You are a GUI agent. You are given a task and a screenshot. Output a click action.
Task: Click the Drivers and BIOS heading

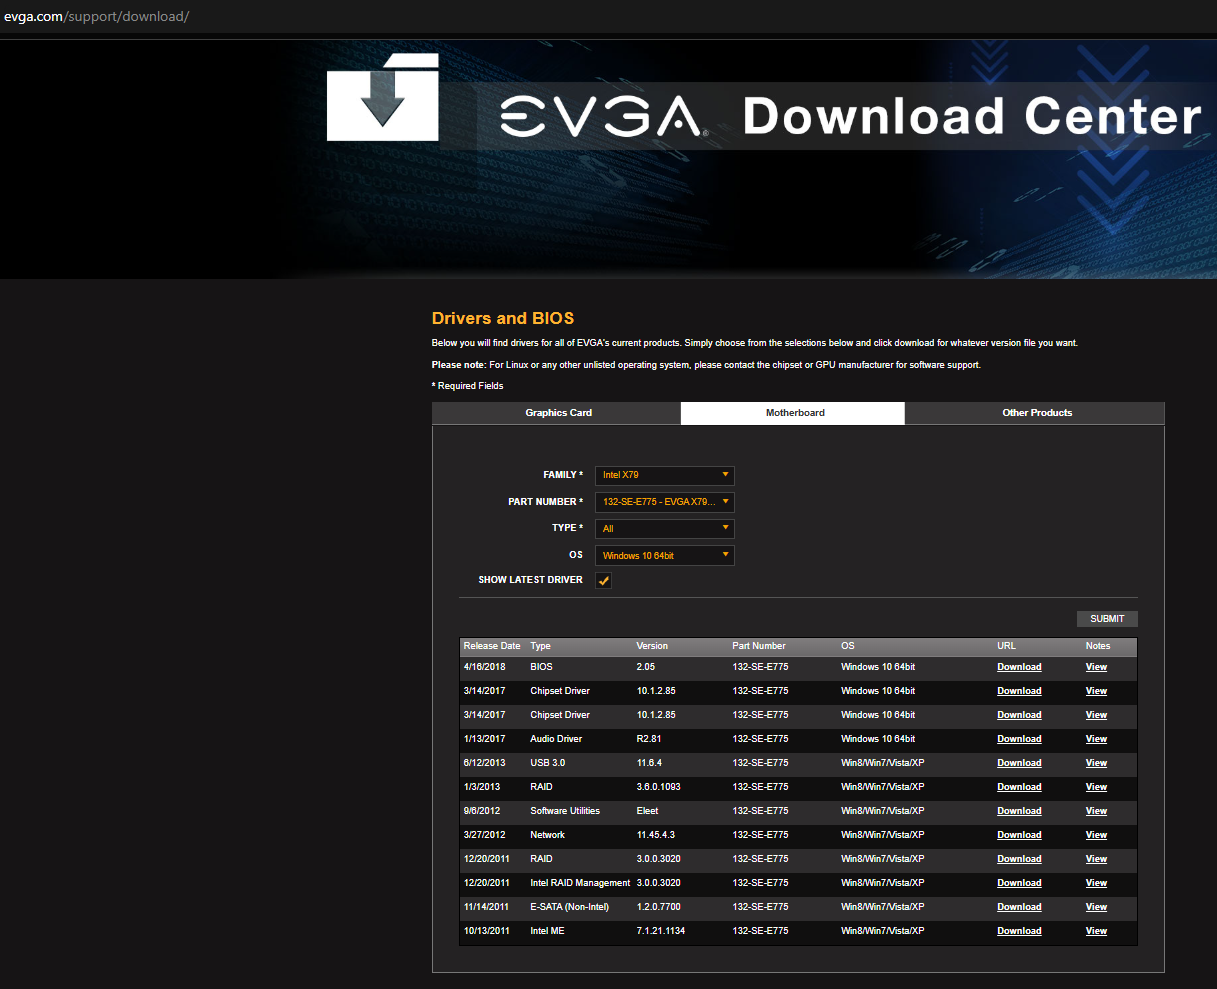pyautogui.click(x=503, y=318)
